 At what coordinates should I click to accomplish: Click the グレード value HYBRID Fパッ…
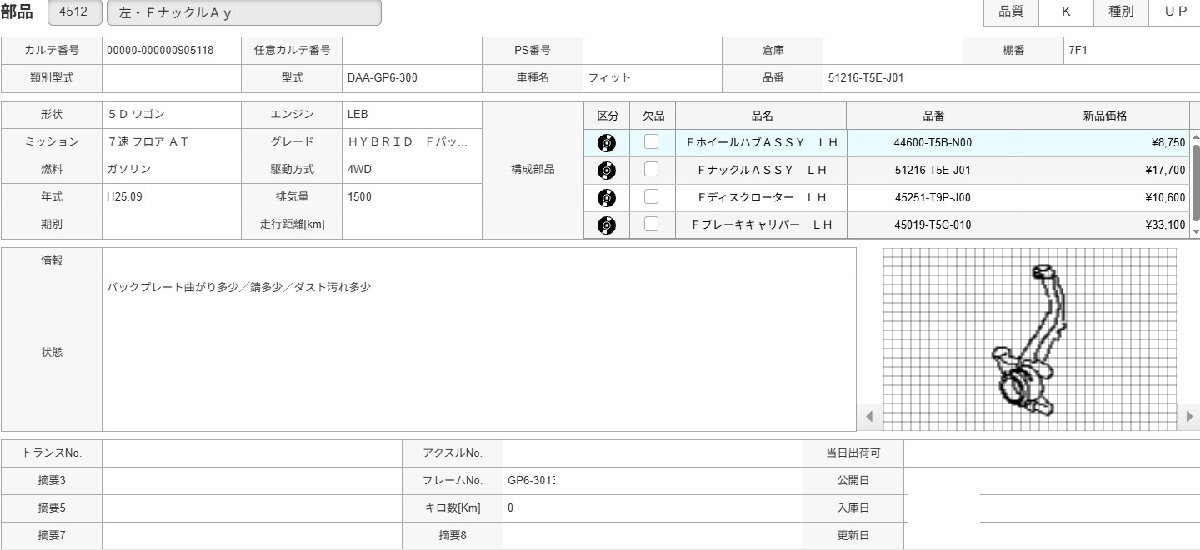tap(407, 142)
